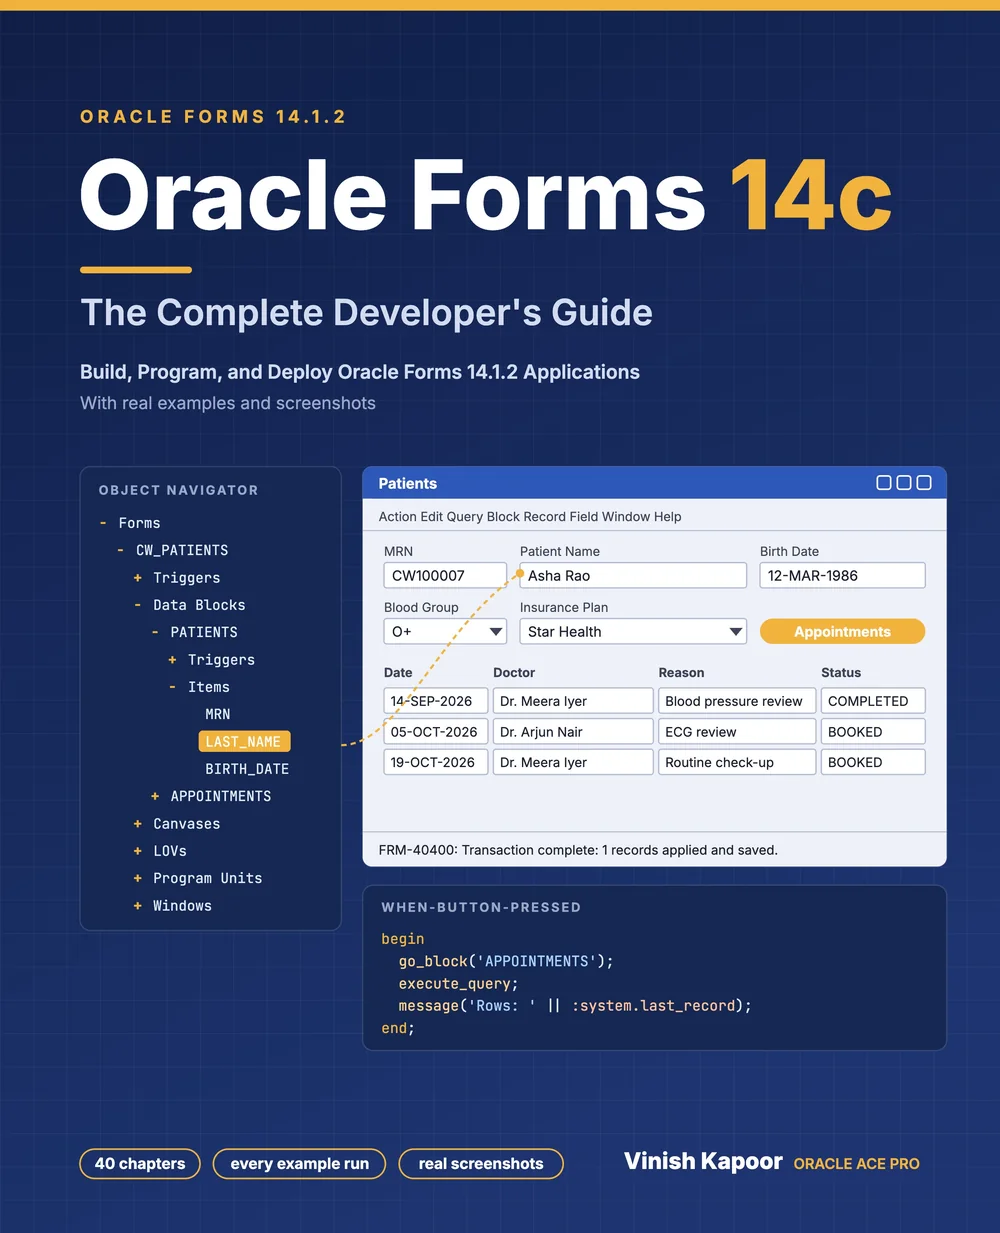
Task: Collapse the Data Blocks node
Action: tap(137, 605)
